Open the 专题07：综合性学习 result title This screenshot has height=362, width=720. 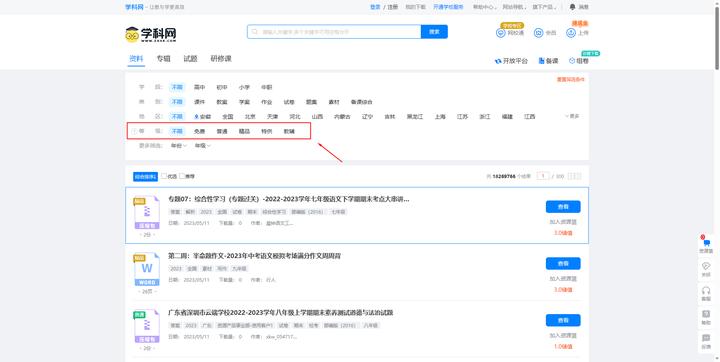click(x=288, y=199)
